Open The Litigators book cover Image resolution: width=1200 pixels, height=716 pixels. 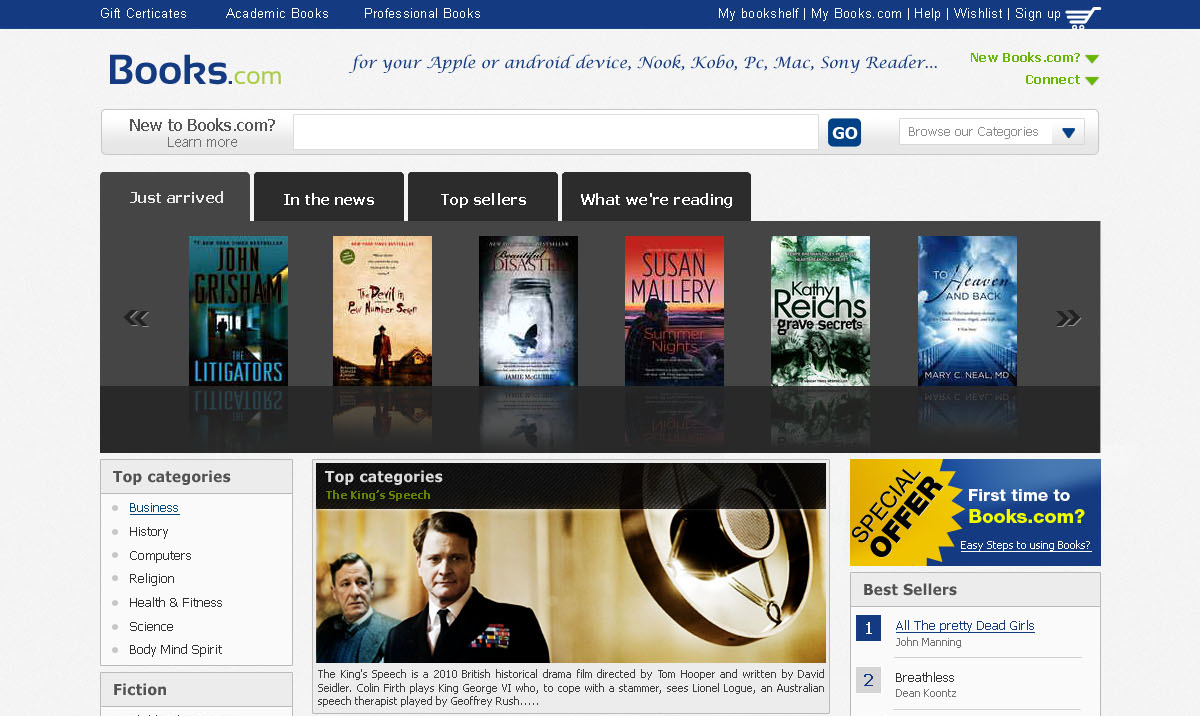238,311
